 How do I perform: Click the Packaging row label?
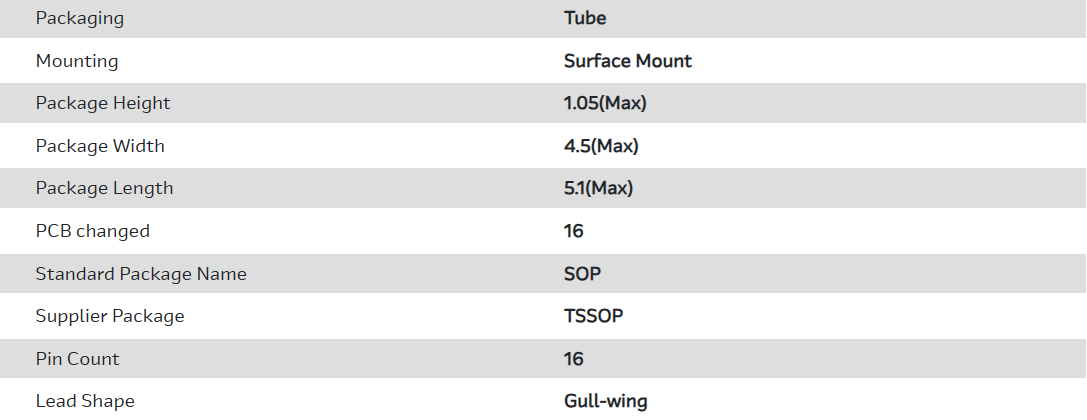tap(80, 18)
